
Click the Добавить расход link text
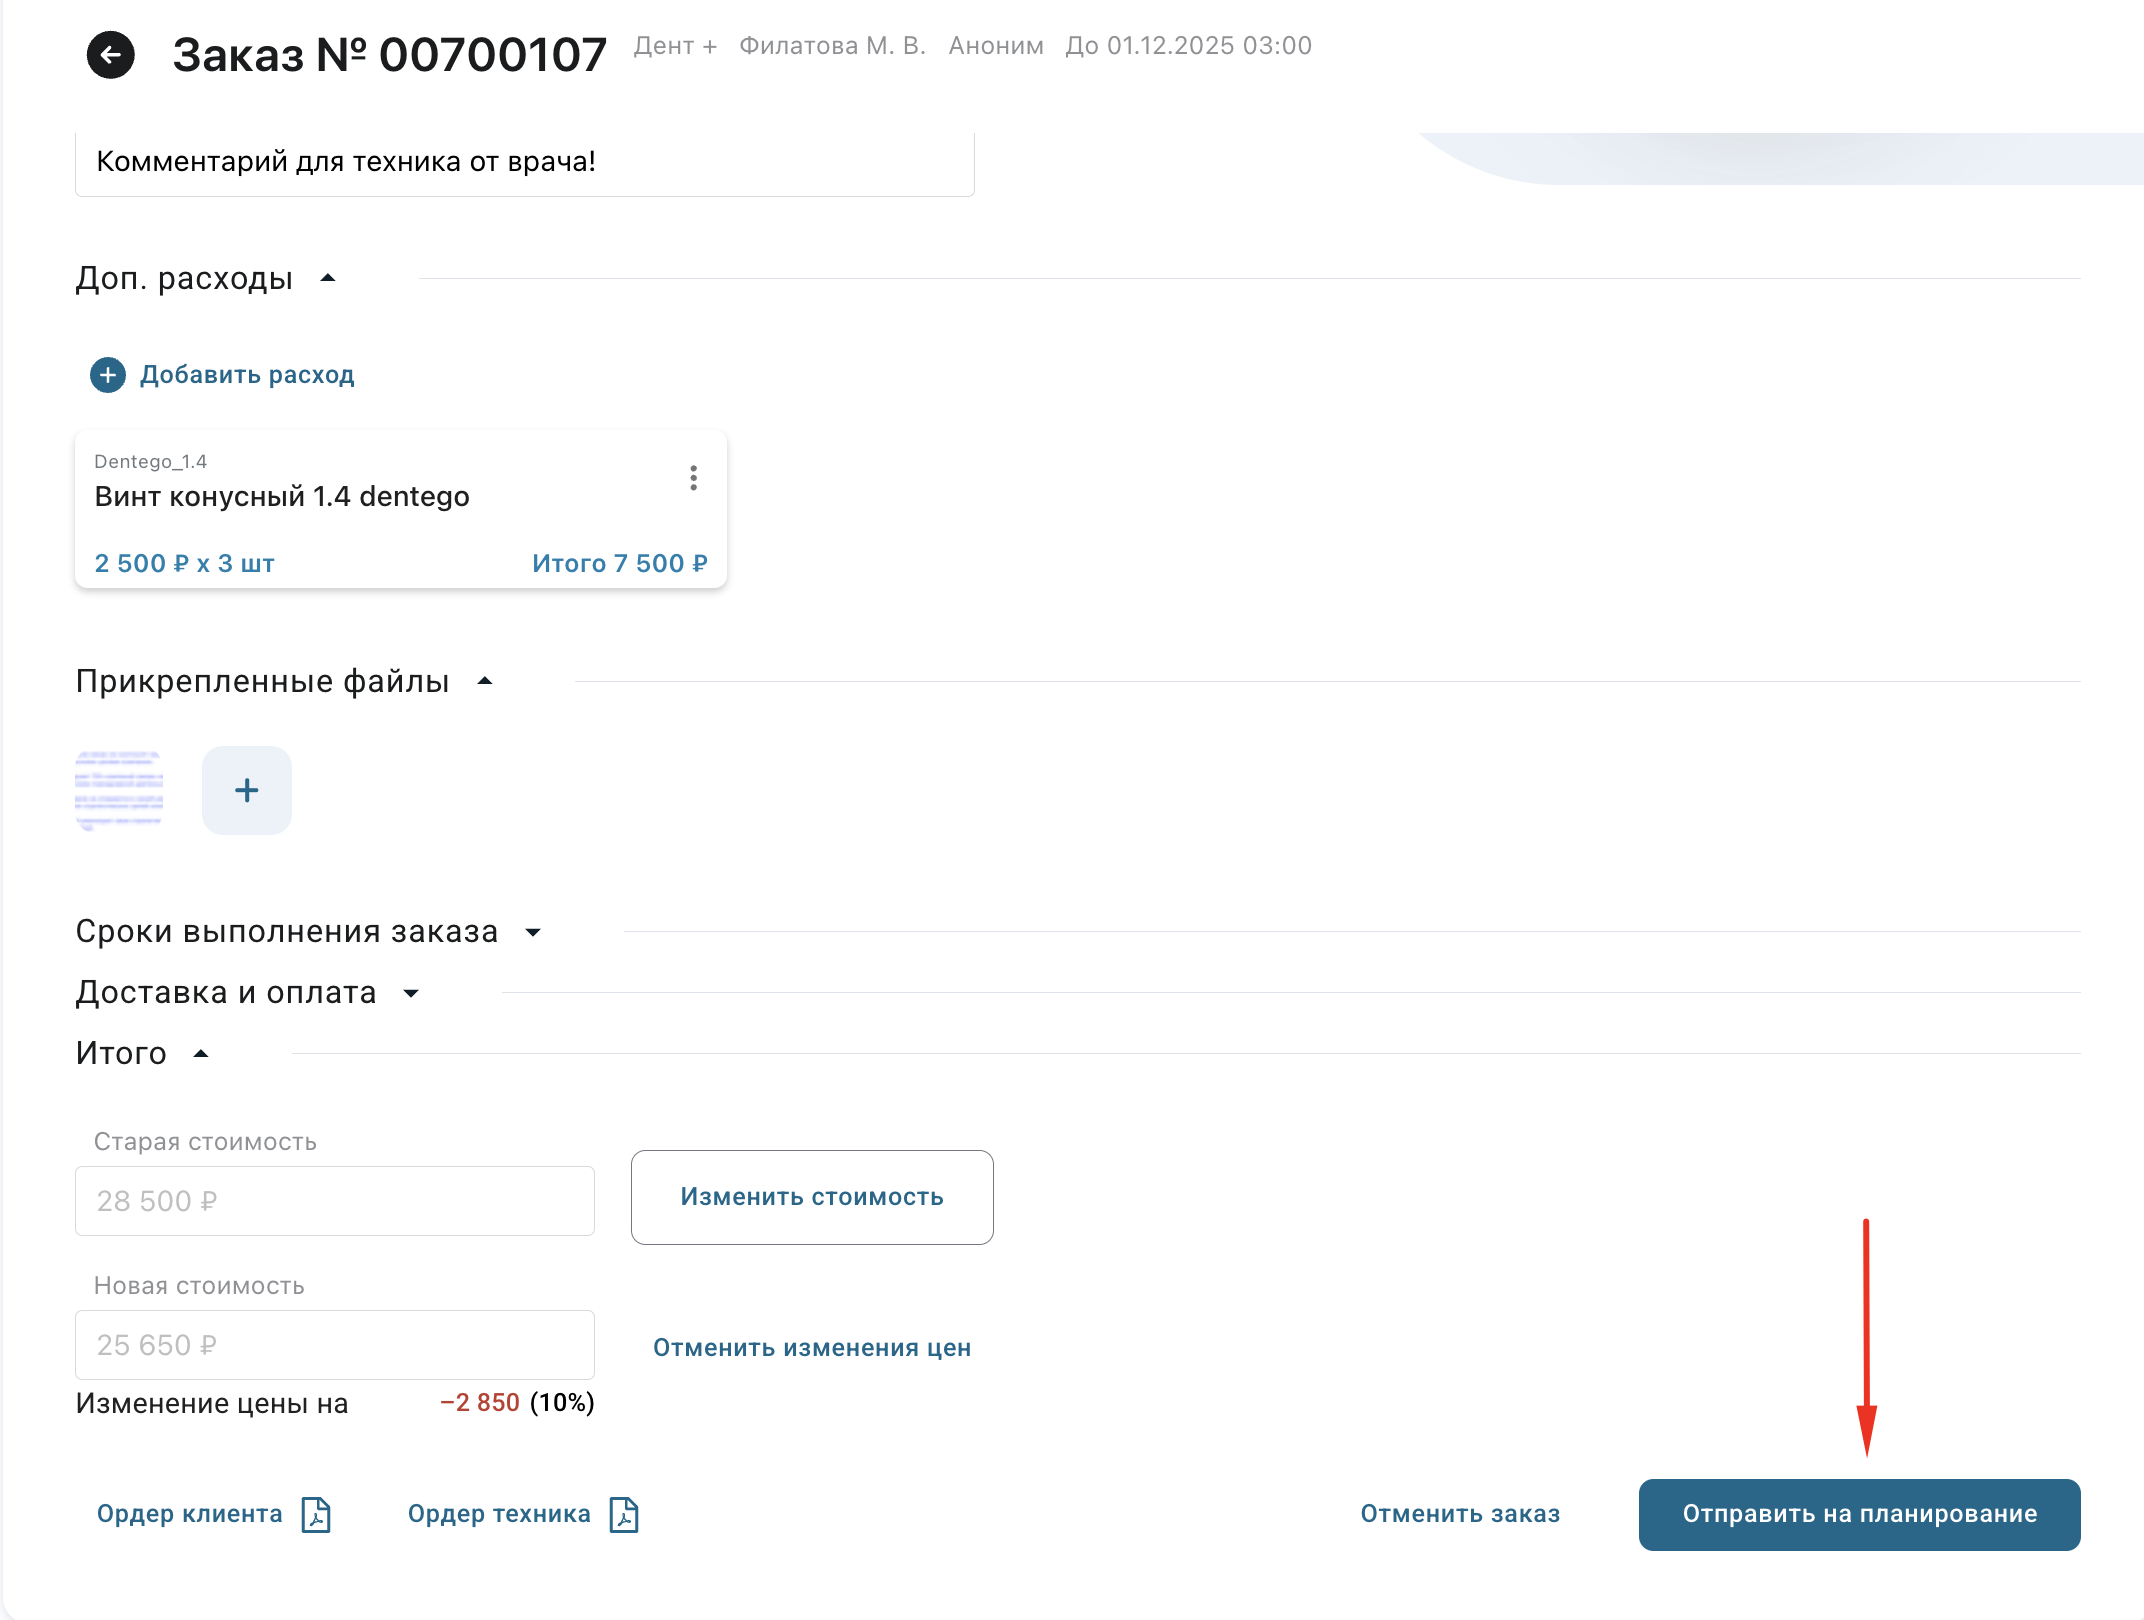(247, 375)
